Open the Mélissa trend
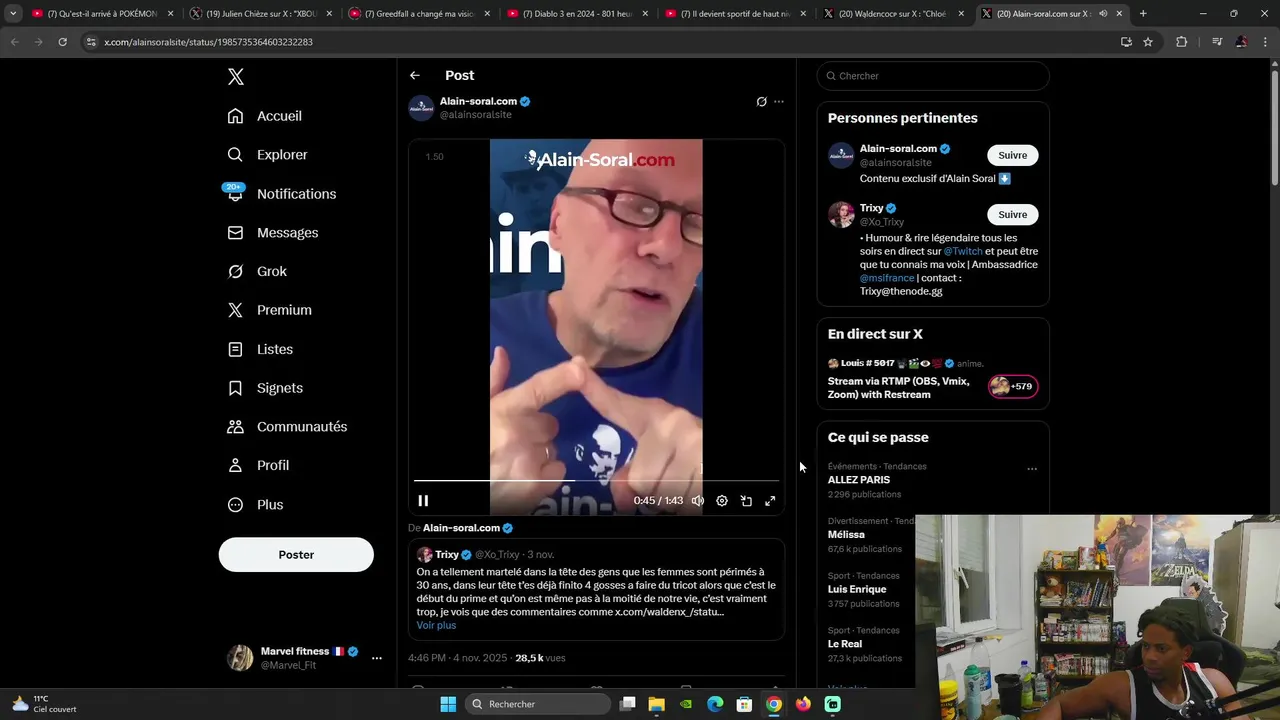 (x=846, y=535)
